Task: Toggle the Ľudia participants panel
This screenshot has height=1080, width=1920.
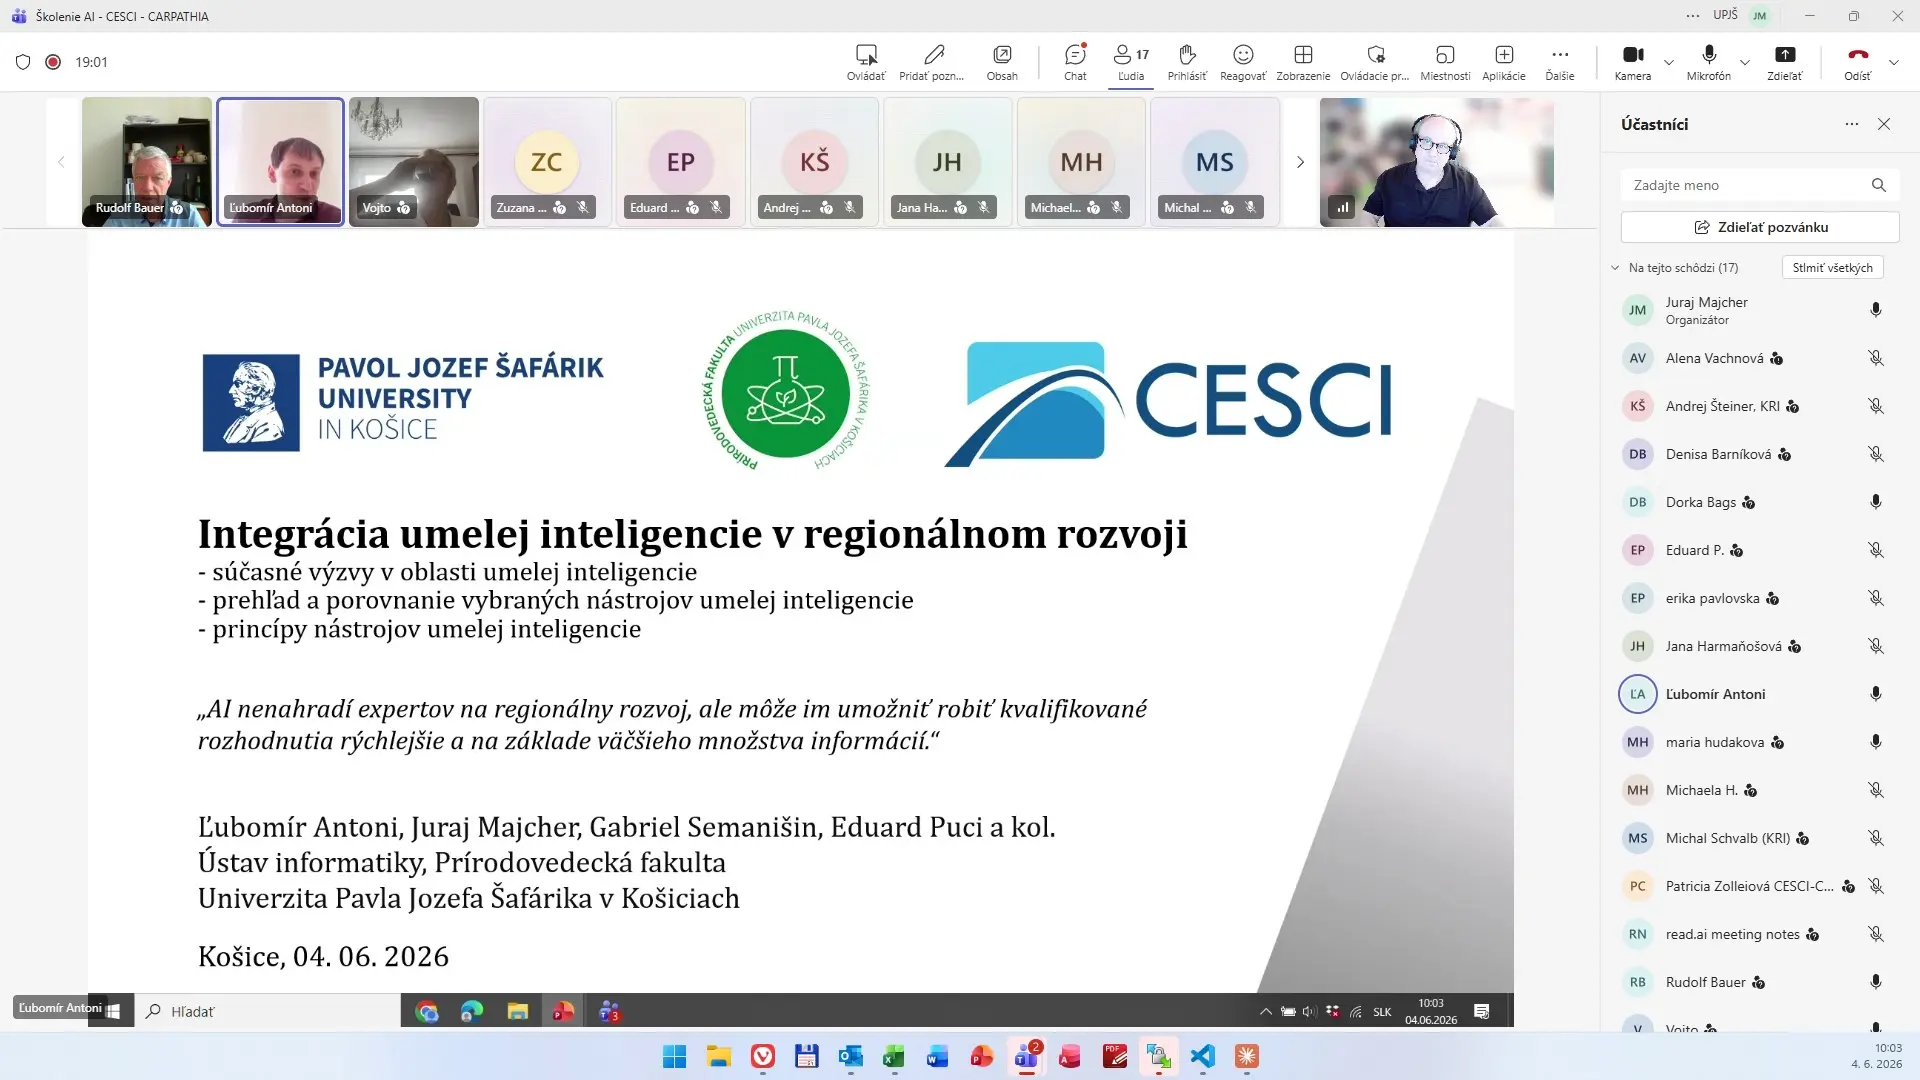Action: tap(1131, 62)
